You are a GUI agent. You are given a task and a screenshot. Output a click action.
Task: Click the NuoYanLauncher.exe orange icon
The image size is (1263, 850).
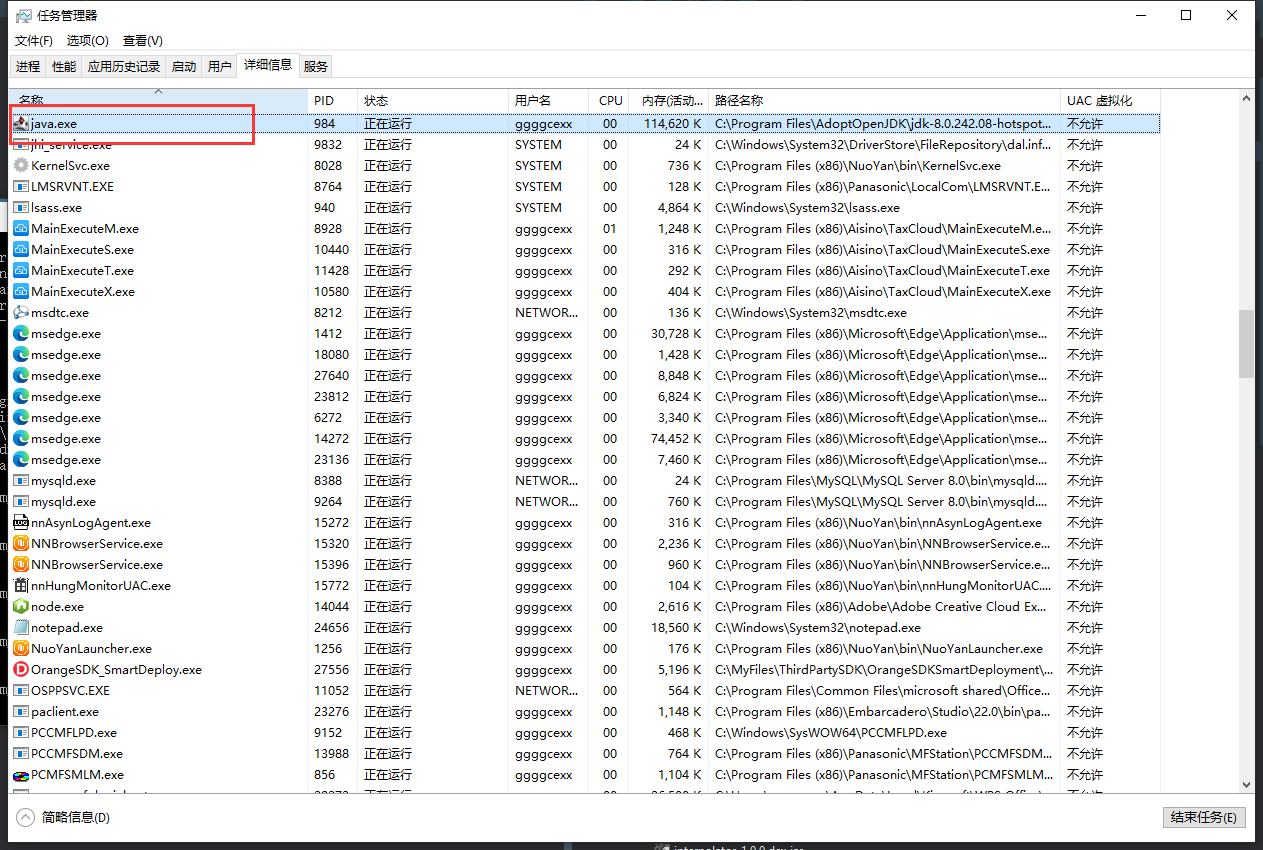click(21, 649)
